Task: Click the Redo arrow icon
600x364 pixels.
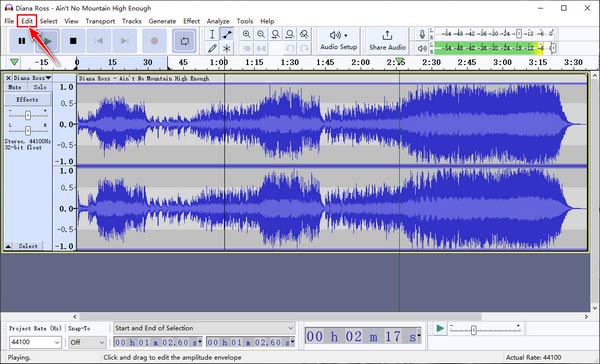Action: coord(304,48)
